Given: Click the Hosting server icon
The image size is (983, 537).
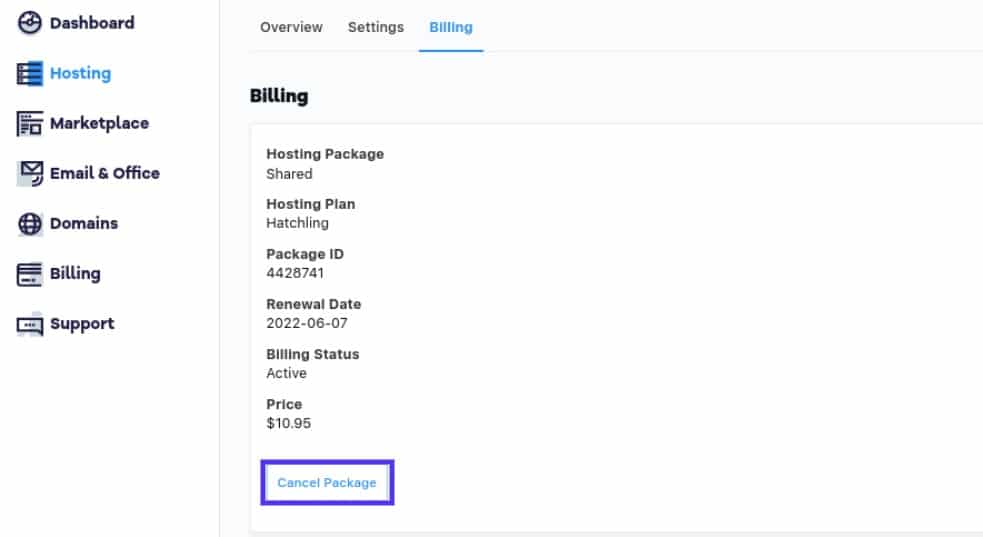Looking at the screenshot, I should click(30, 74).
